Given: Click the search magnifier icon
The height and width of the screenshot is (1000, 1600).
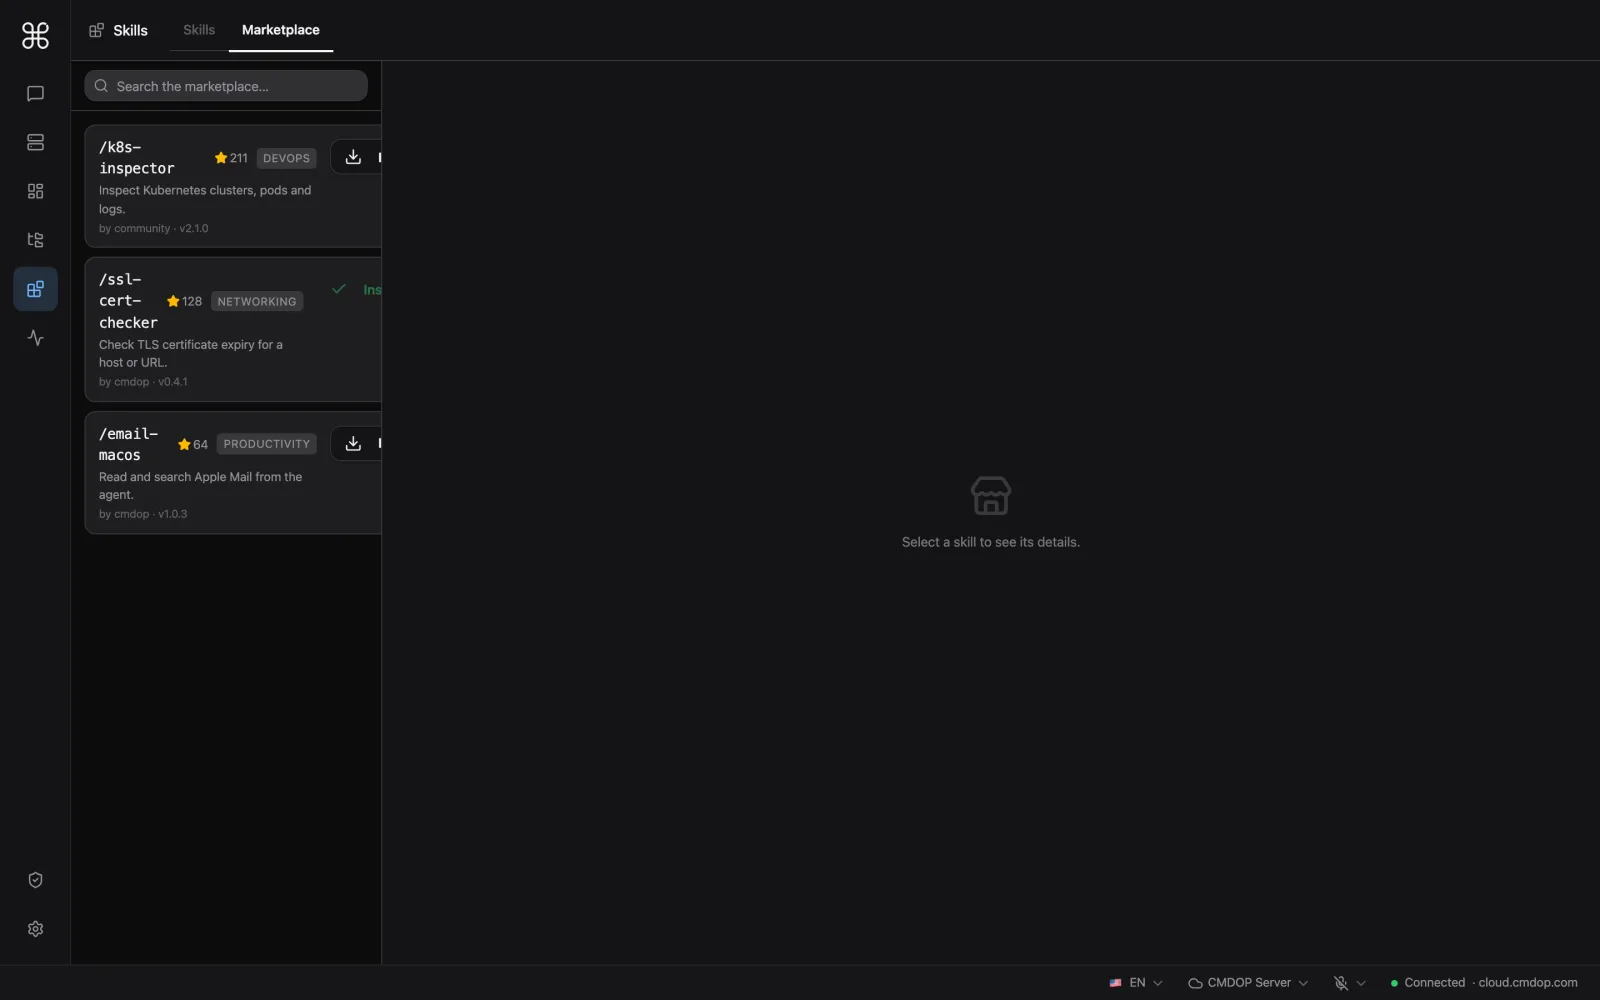Looking at the screenshot, I should (101, 86).
